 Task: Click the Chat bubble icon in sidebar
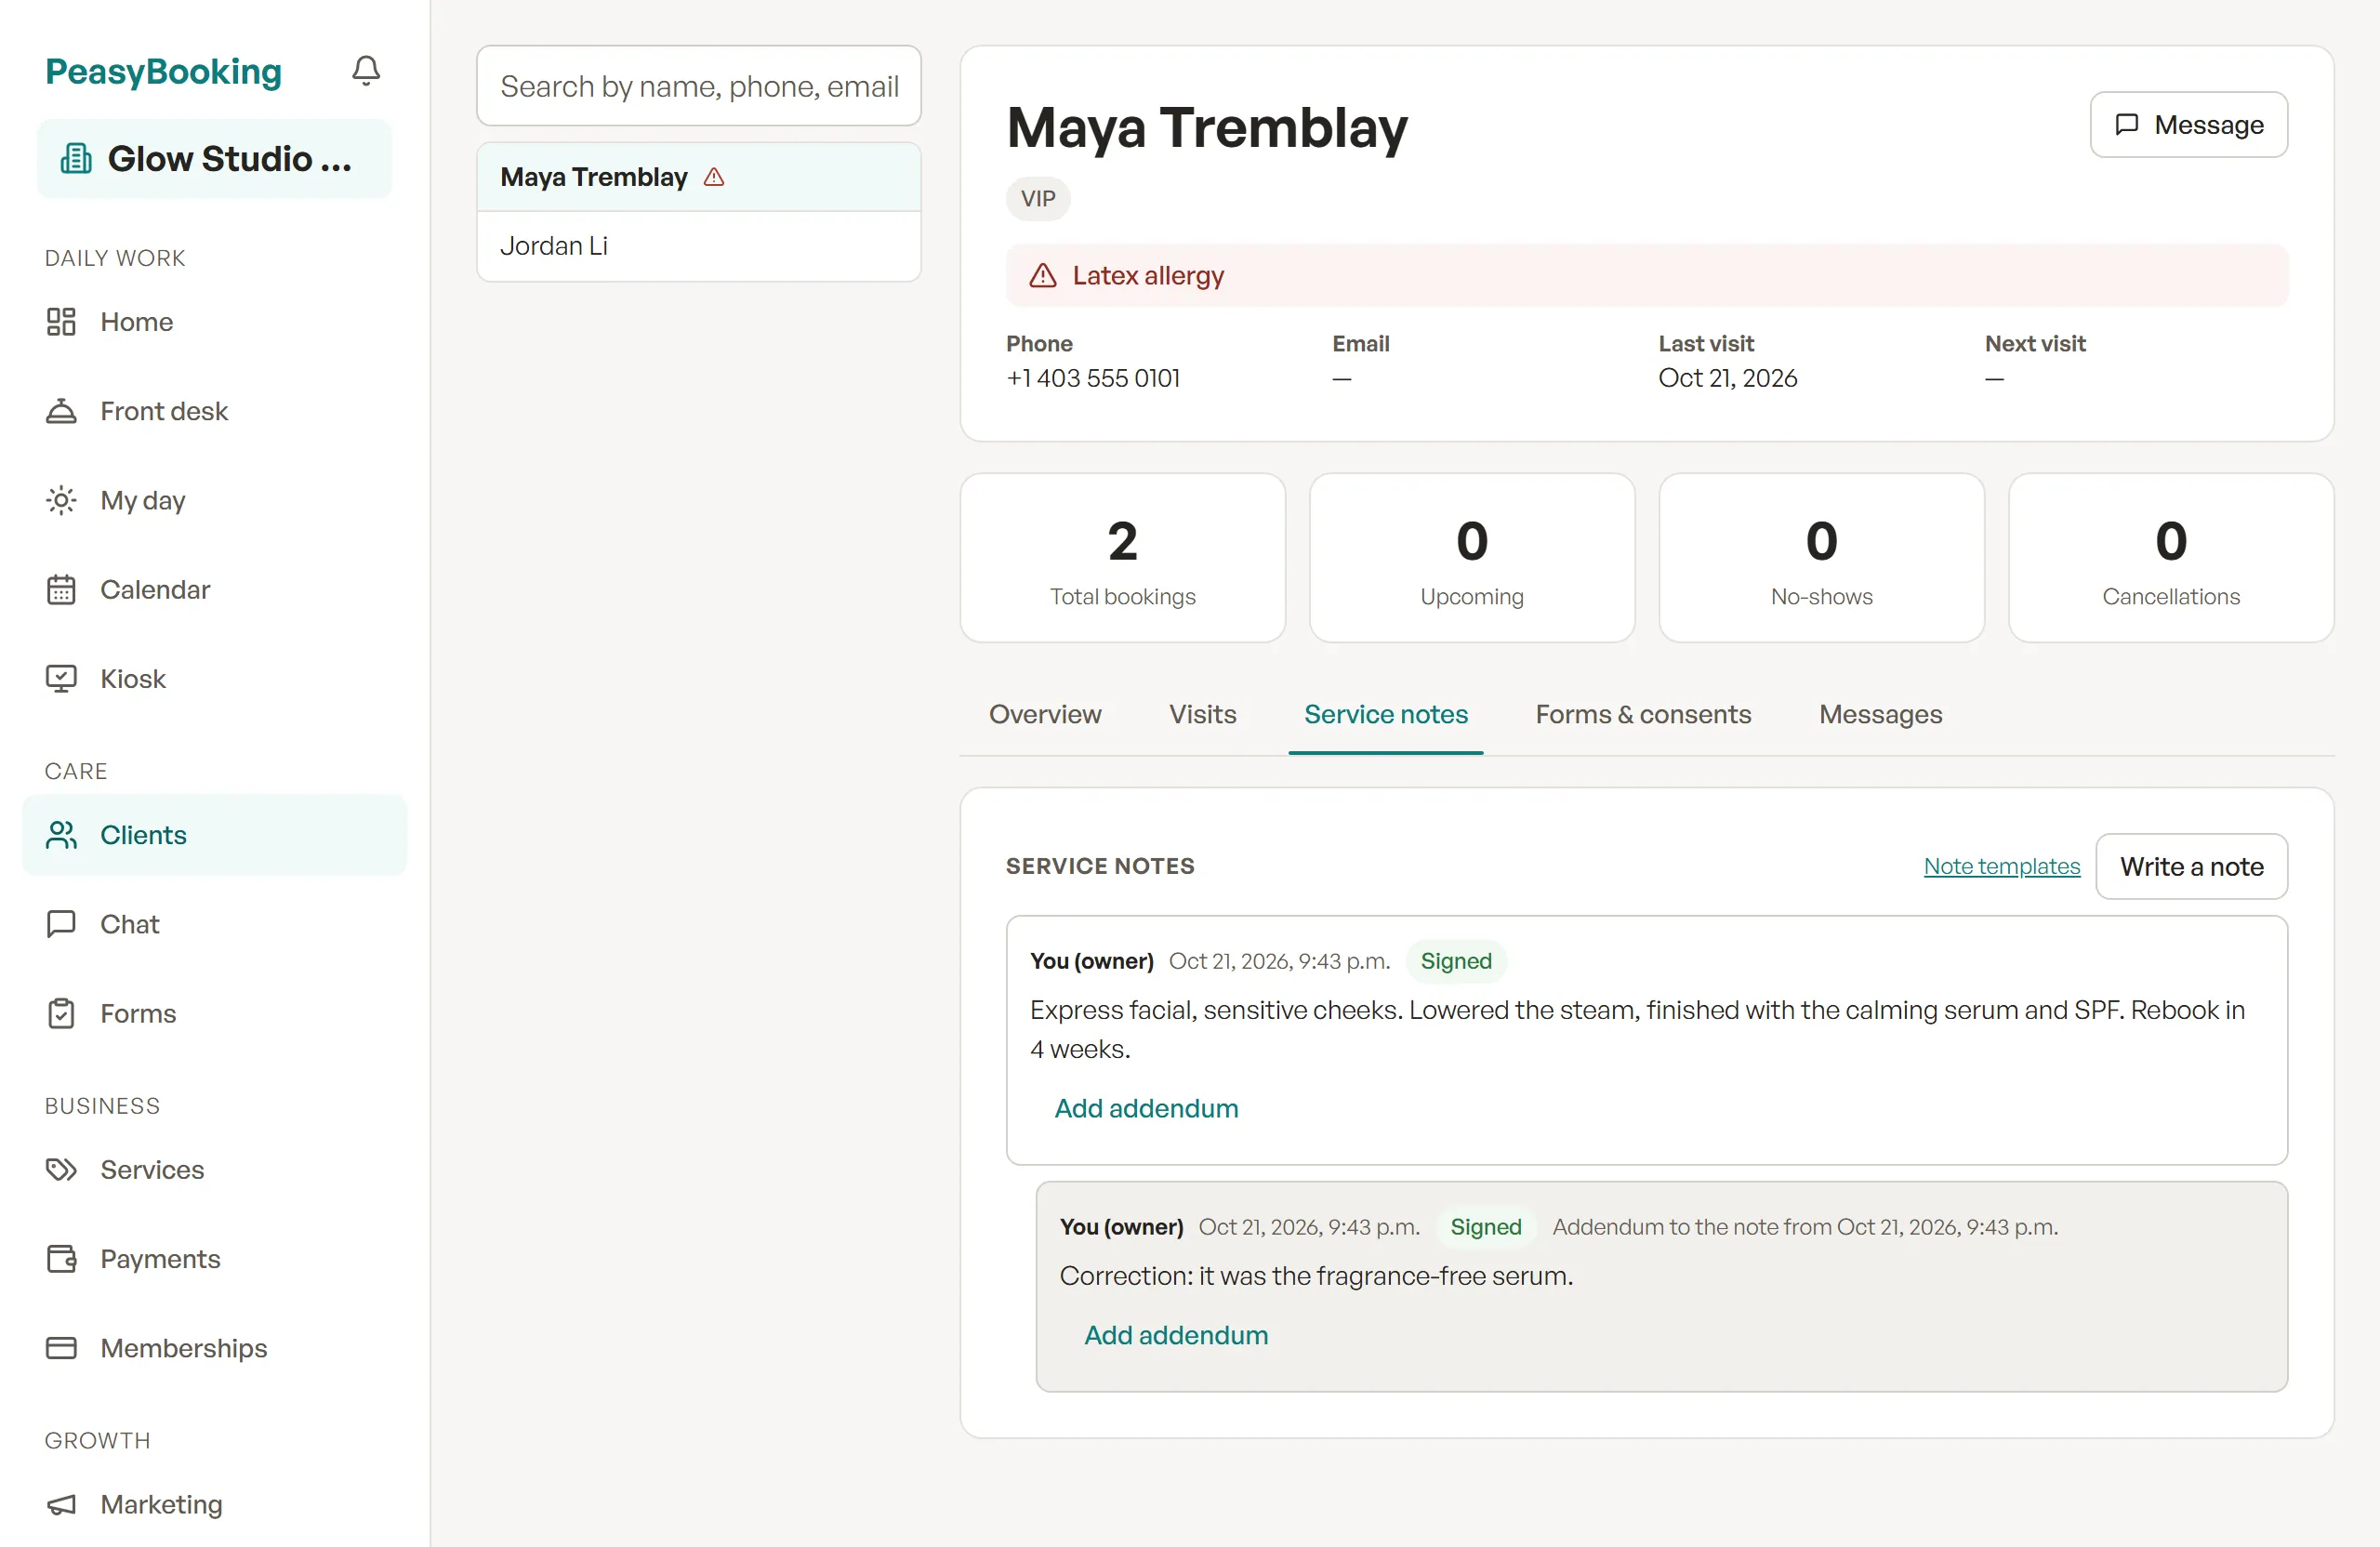point(61,924)
